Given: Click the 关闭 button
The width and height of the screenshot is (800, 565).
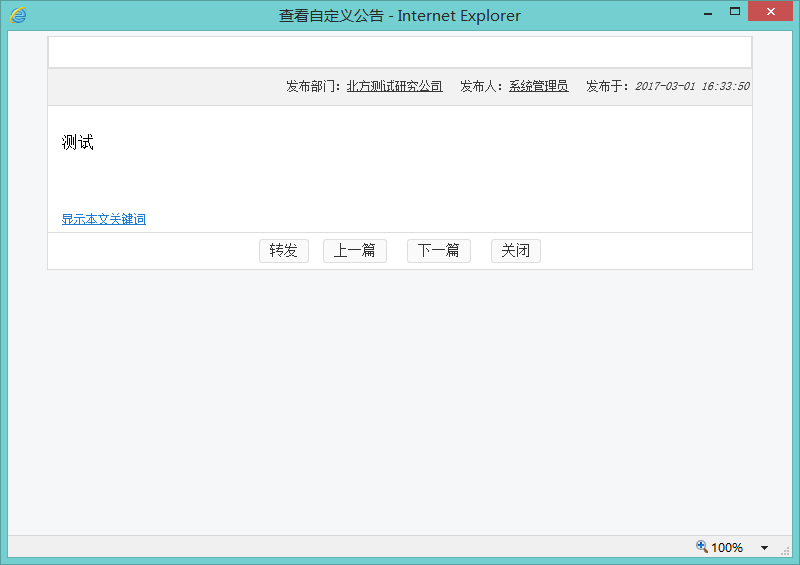Looking at the screenshot, I should [x=516, y=251].
